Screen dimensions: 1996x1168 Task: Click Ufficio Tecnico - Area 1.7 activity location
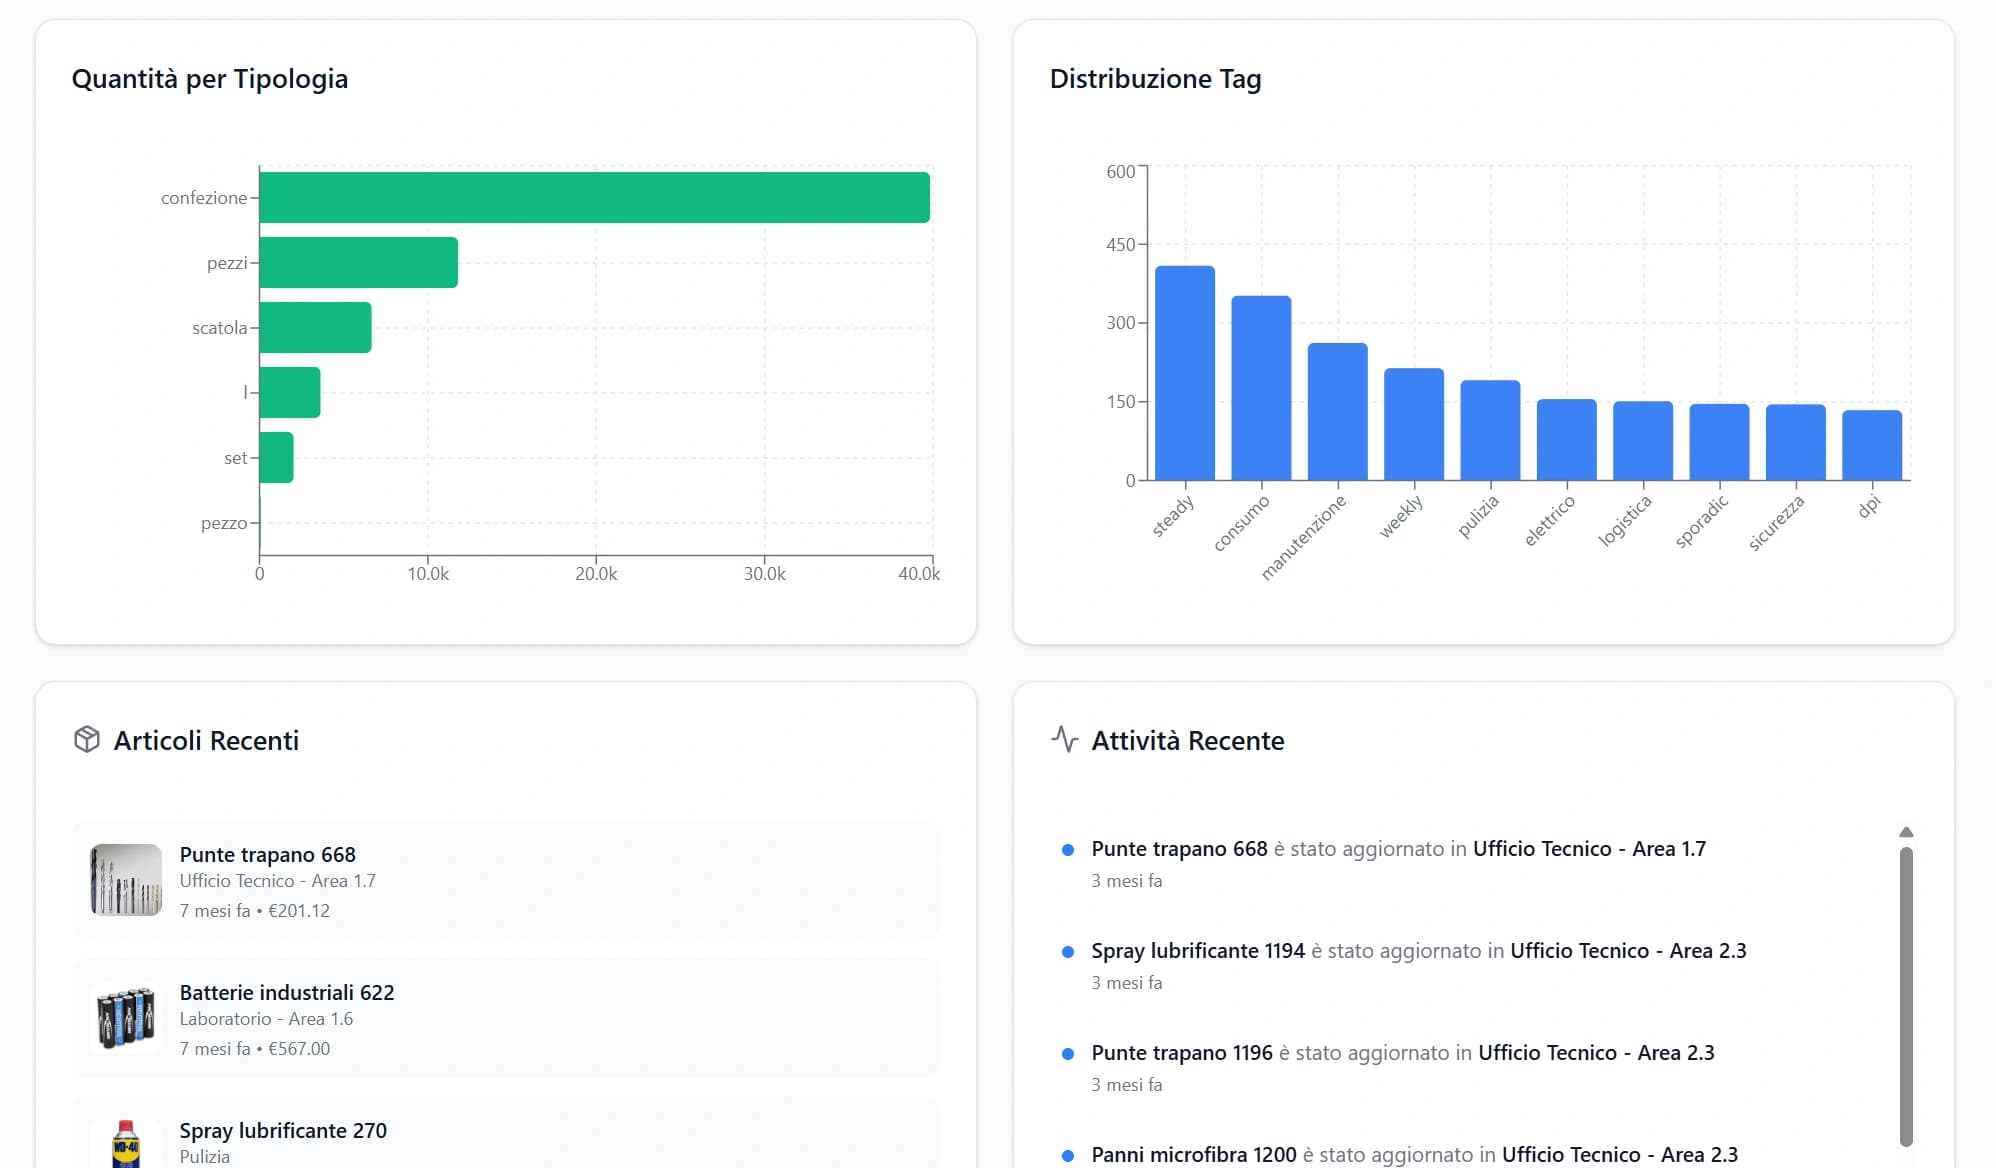[x=1589, y=848]
